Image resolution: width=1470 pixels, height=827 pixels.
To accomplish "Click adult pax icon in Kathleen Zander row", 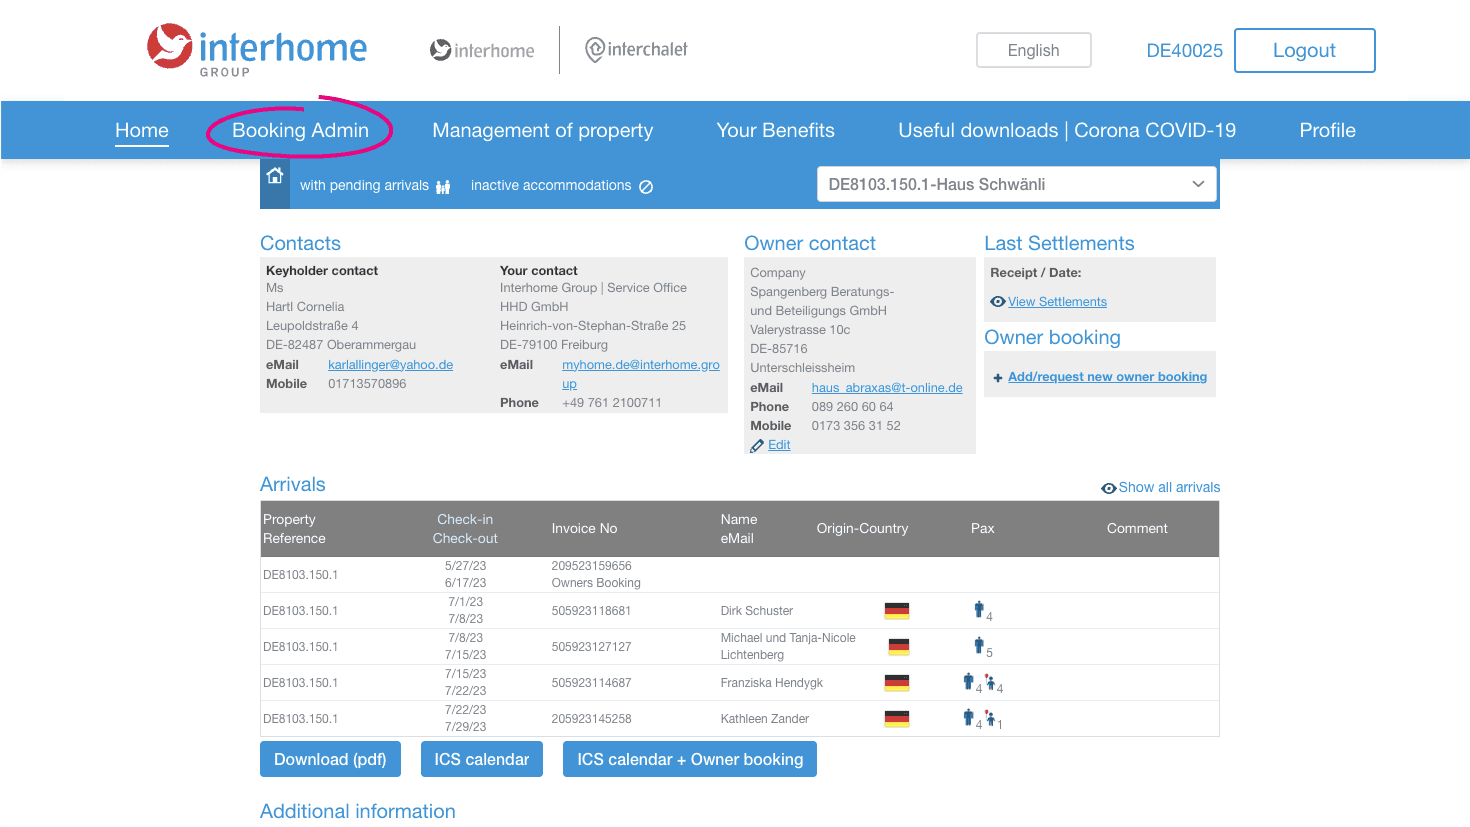I will 968,717.
